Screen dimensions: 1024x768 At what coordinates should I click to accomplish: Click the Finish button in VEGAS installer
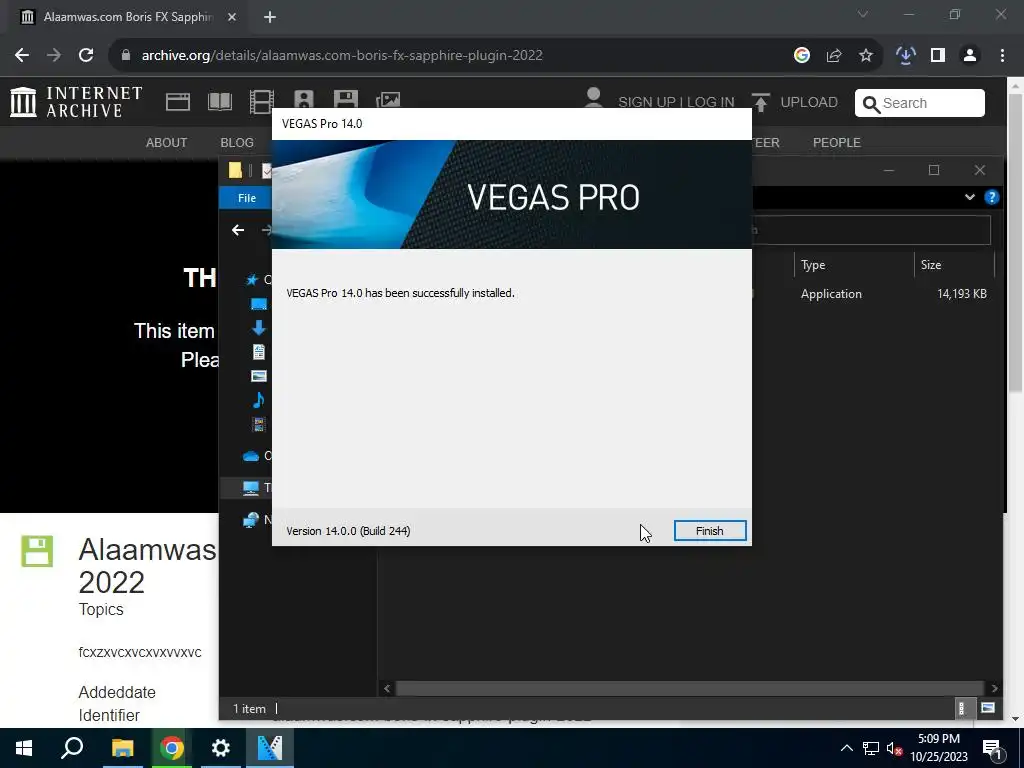(x=710, y=531)
